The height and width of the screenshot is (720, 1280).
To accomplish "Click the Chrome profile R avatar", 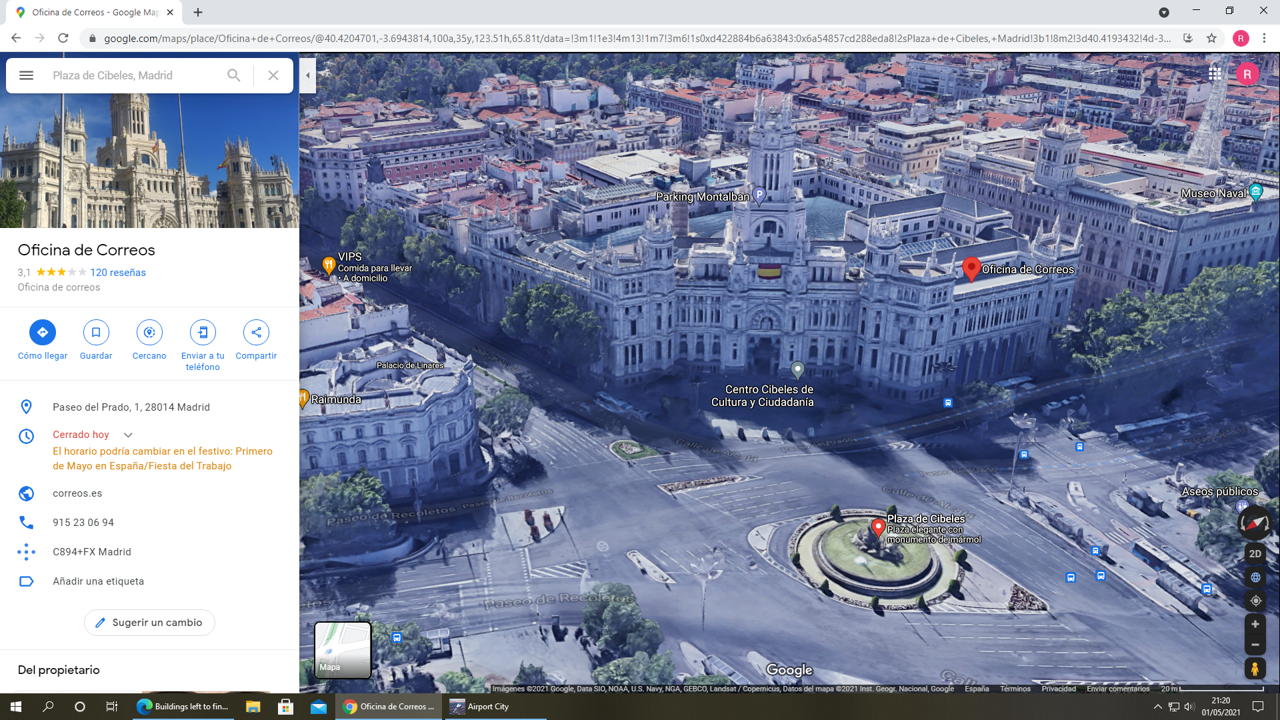I will point(1240,38).
